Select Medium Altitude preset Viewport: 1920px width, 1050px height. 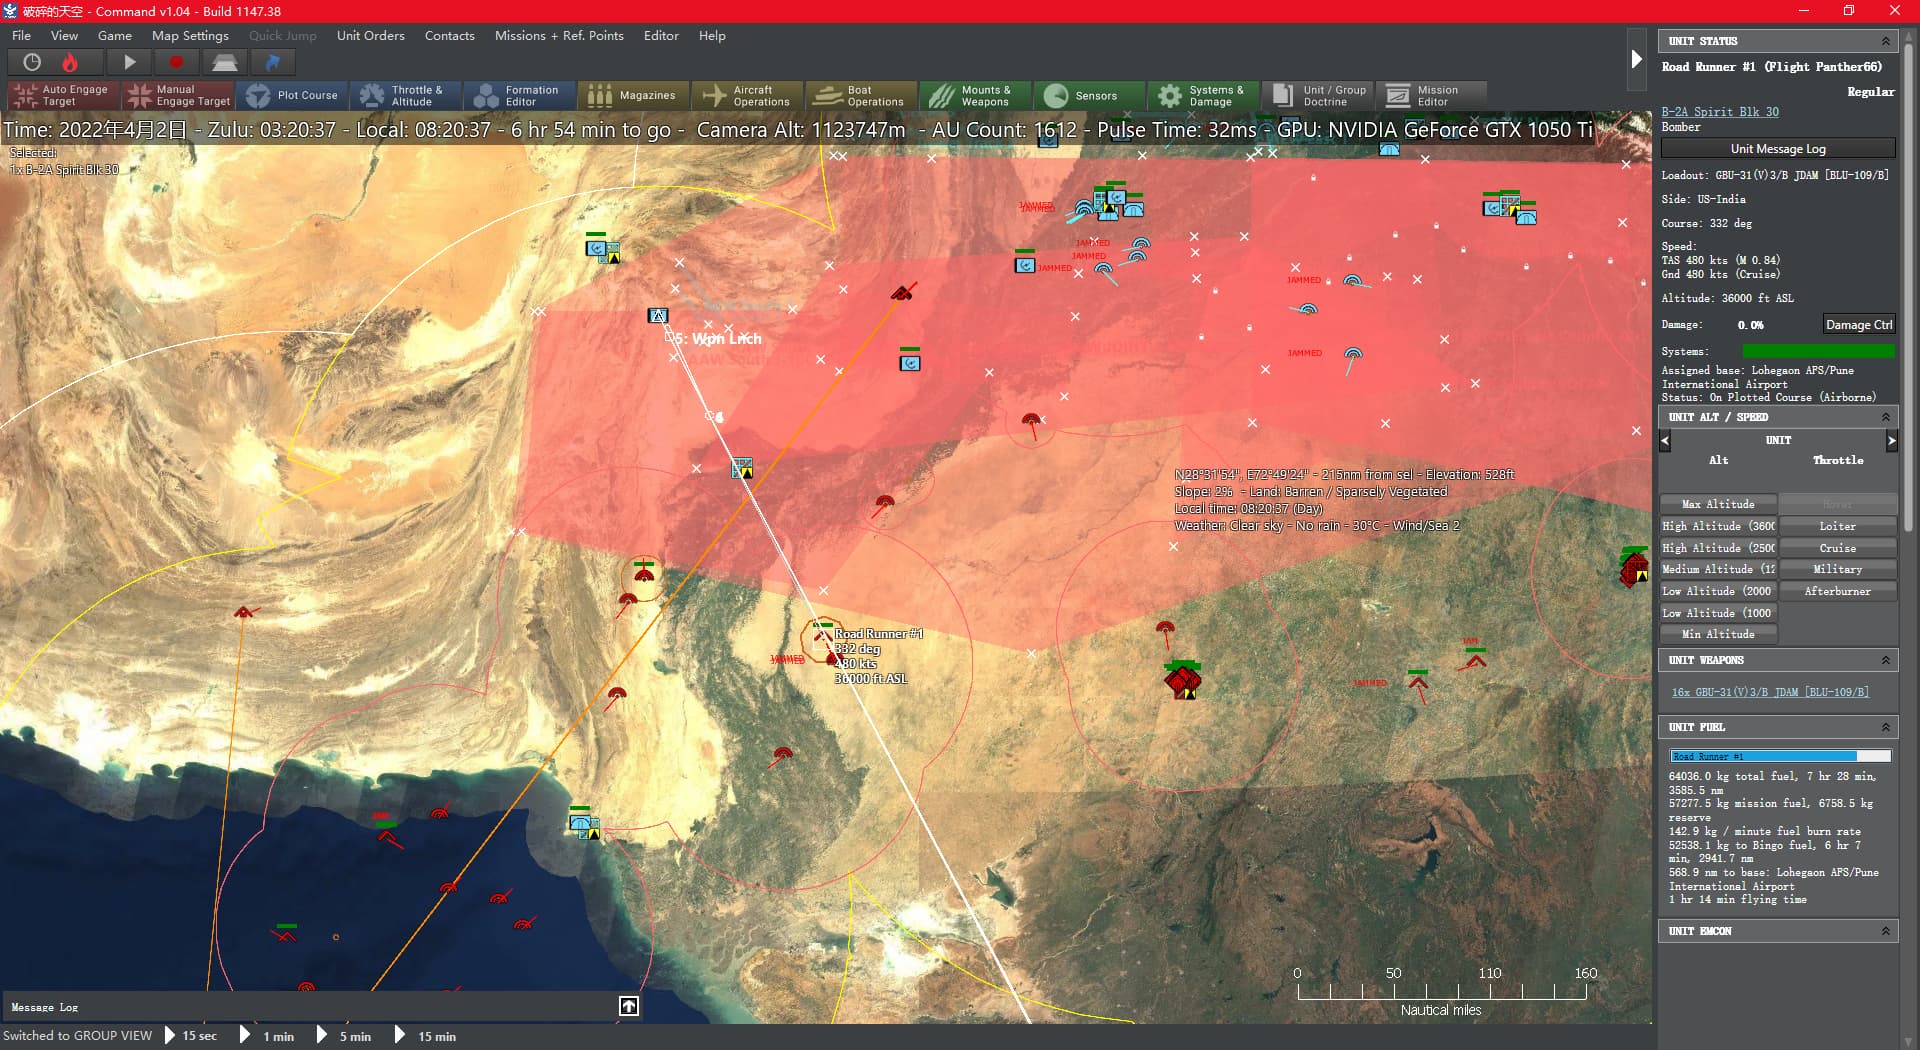[x=1718, y=569]
